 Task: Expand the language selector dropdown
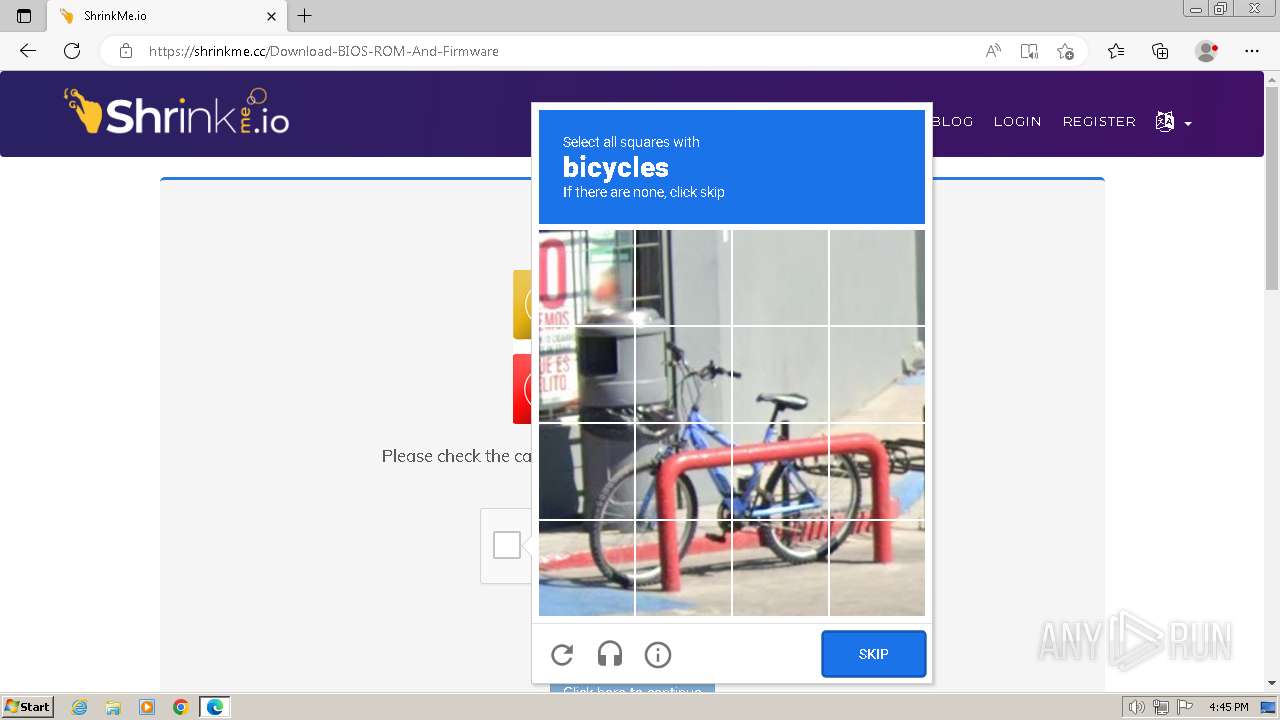(1173, 122)
